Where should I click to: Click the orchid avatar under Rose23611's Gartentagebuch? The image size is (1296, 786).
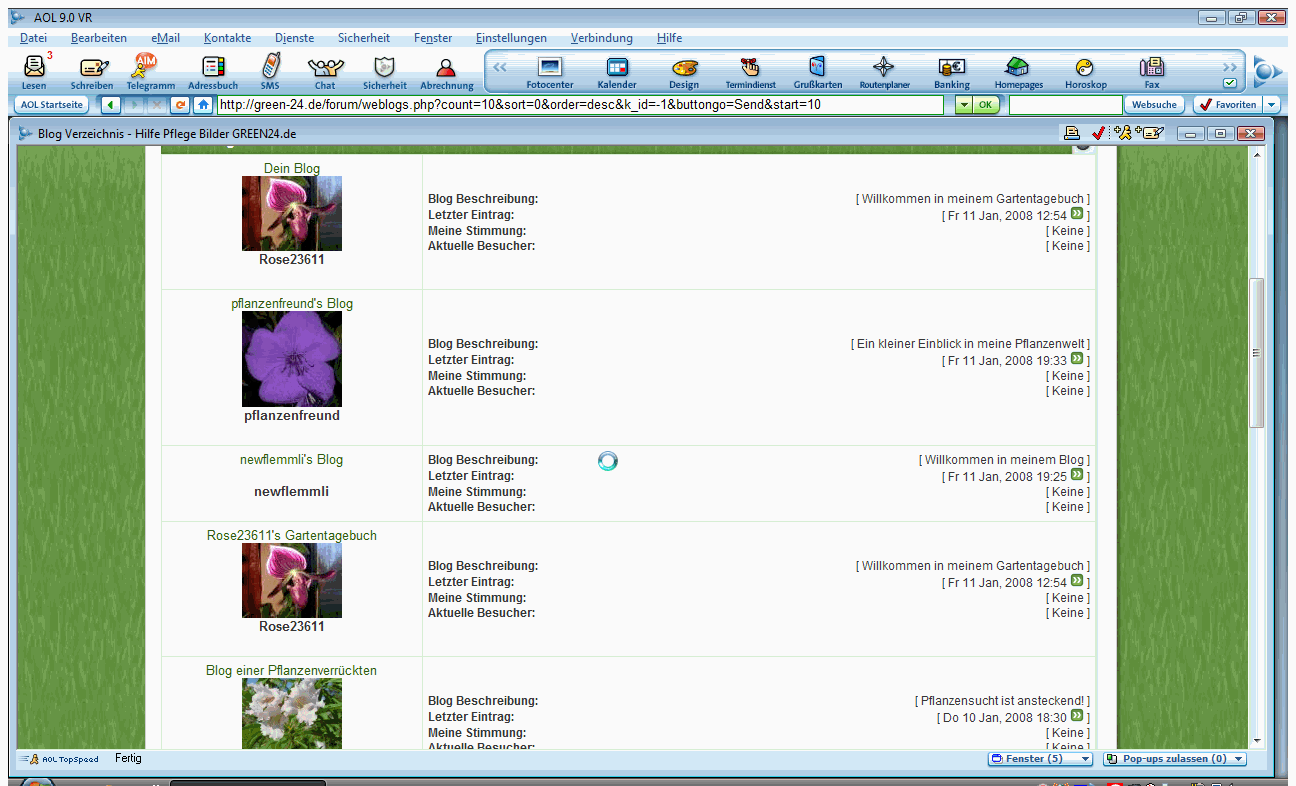[292, 581]
